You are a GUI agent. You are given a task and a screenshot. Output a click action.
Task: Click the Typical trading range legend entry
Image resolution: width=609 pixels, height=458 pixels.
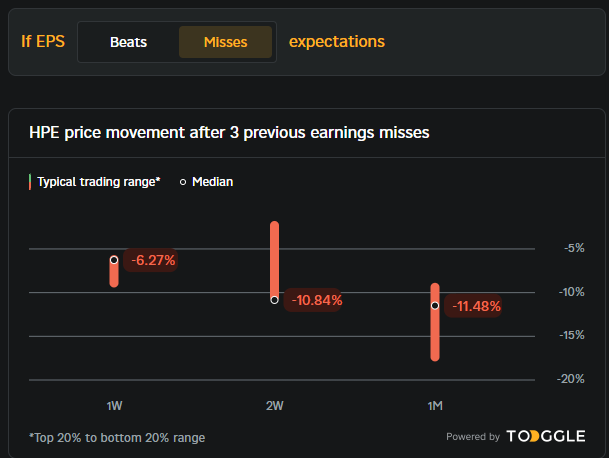click(95, 182)
